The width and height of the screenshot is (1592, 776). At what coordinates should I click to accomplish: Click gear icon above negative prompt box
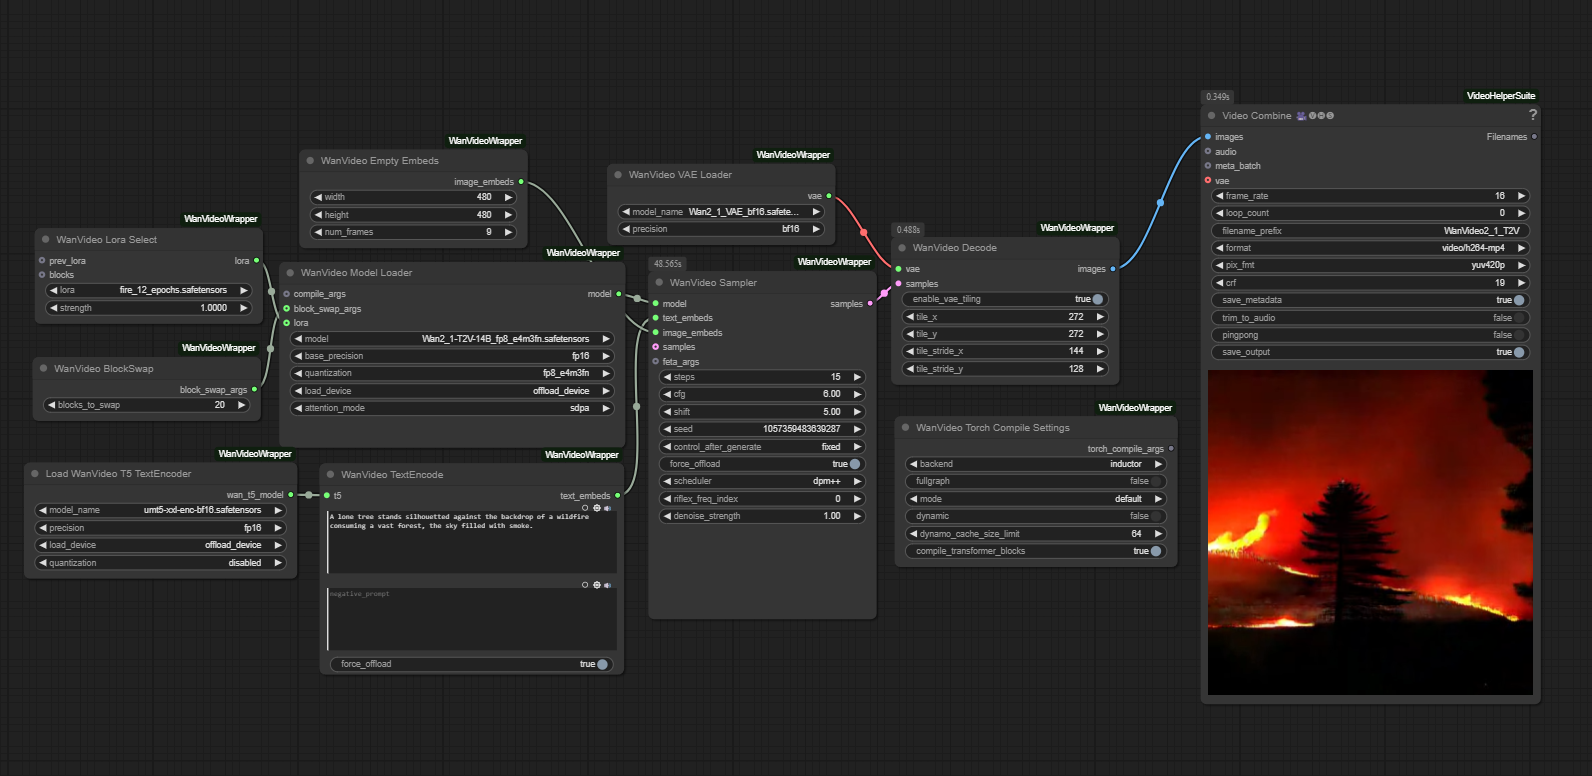point(597,585)
